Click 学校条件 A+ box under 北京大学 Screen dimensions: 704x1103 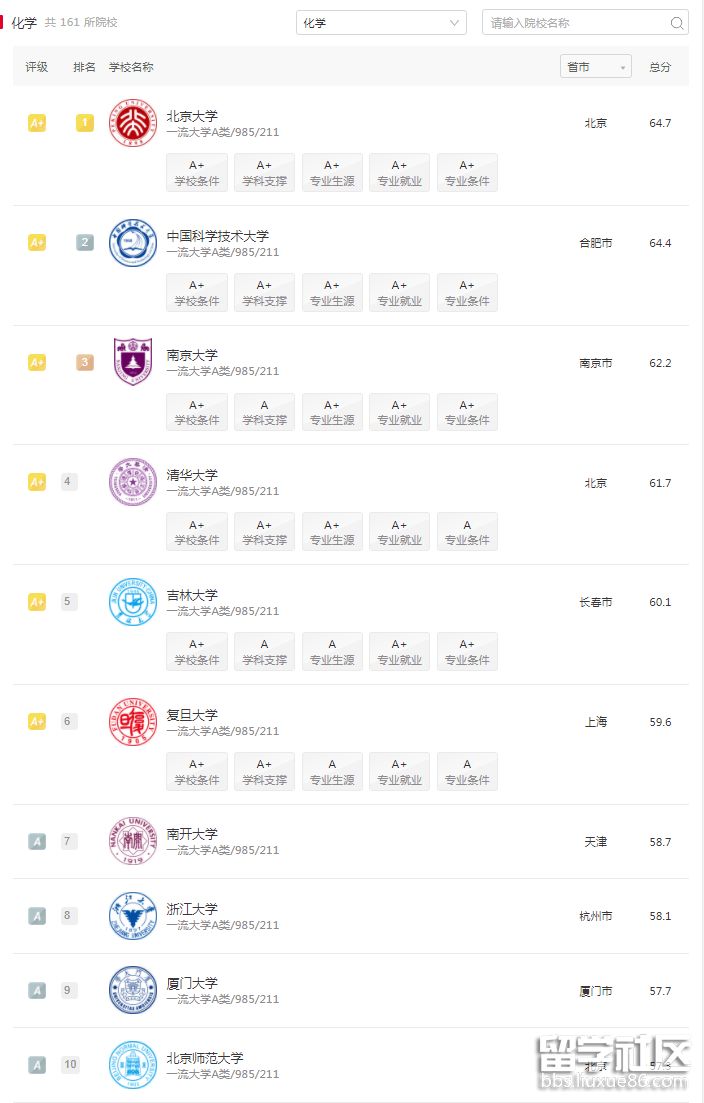197,173
